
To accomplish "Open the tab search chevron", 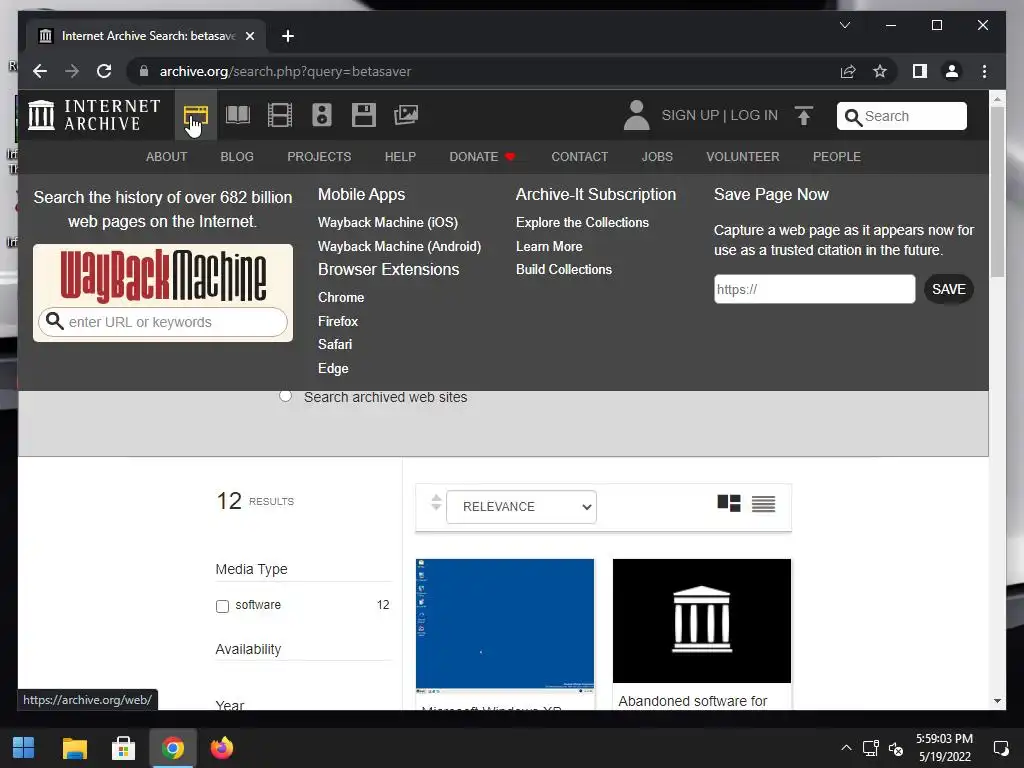I will tap(844, 25).
